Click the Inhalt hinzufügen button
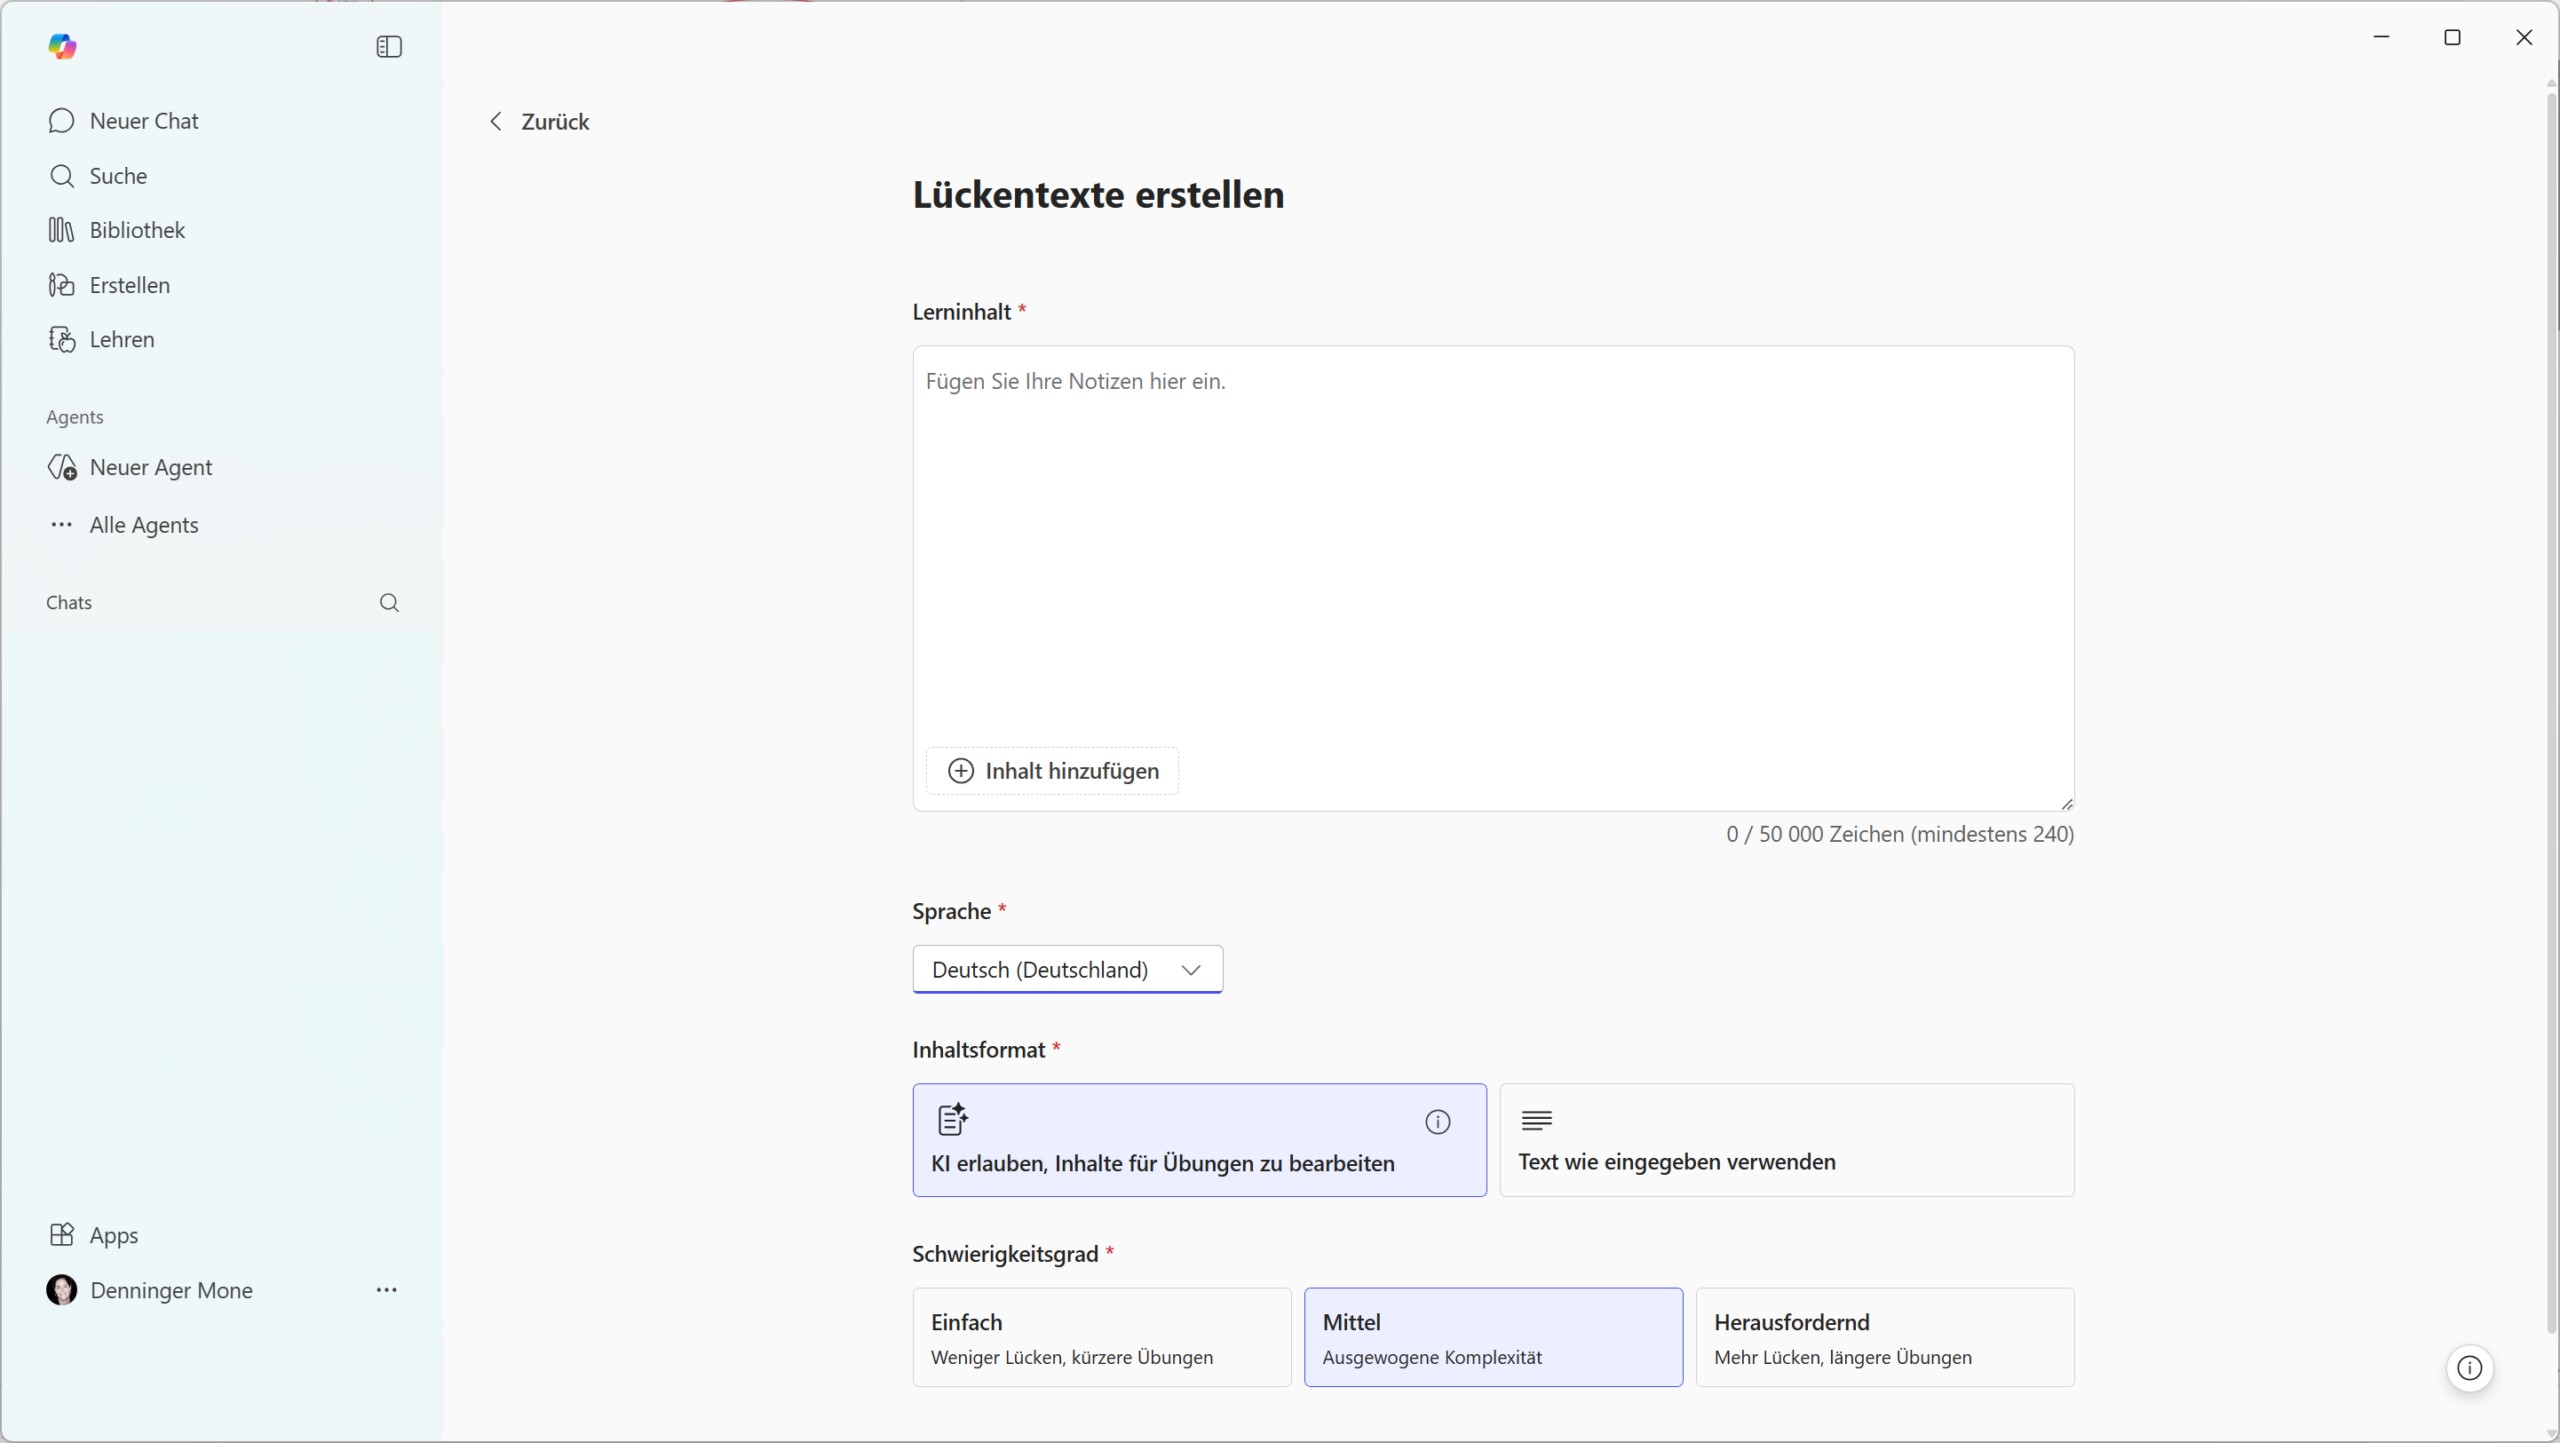The image size is (2560, 1443). [1052, 771]
